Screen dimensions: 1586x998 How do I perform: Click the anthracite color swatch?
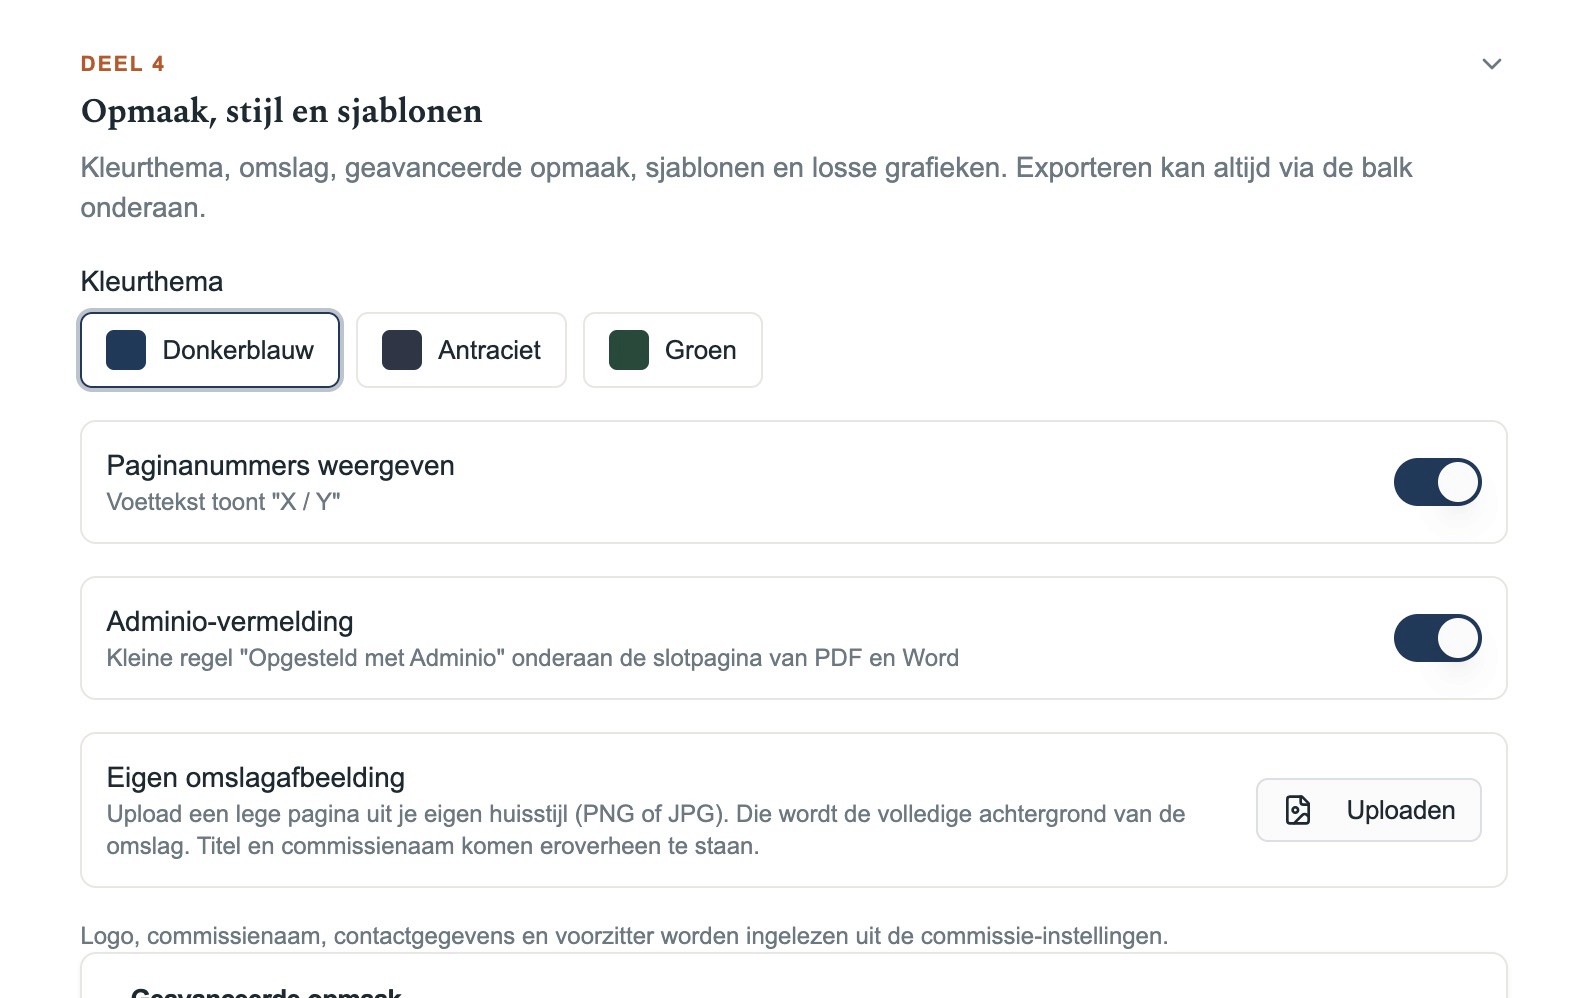402,350
